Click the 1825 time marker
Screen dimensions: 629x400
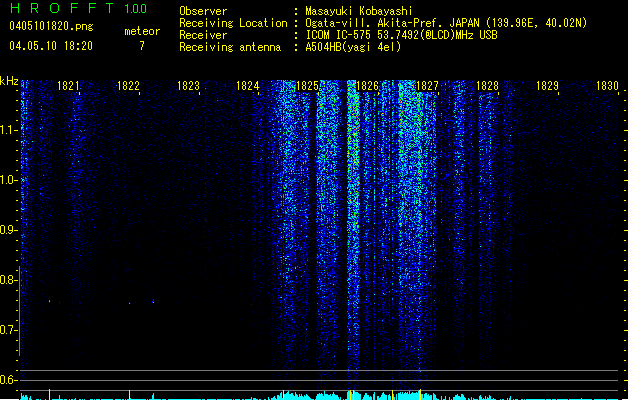(307, 86)
